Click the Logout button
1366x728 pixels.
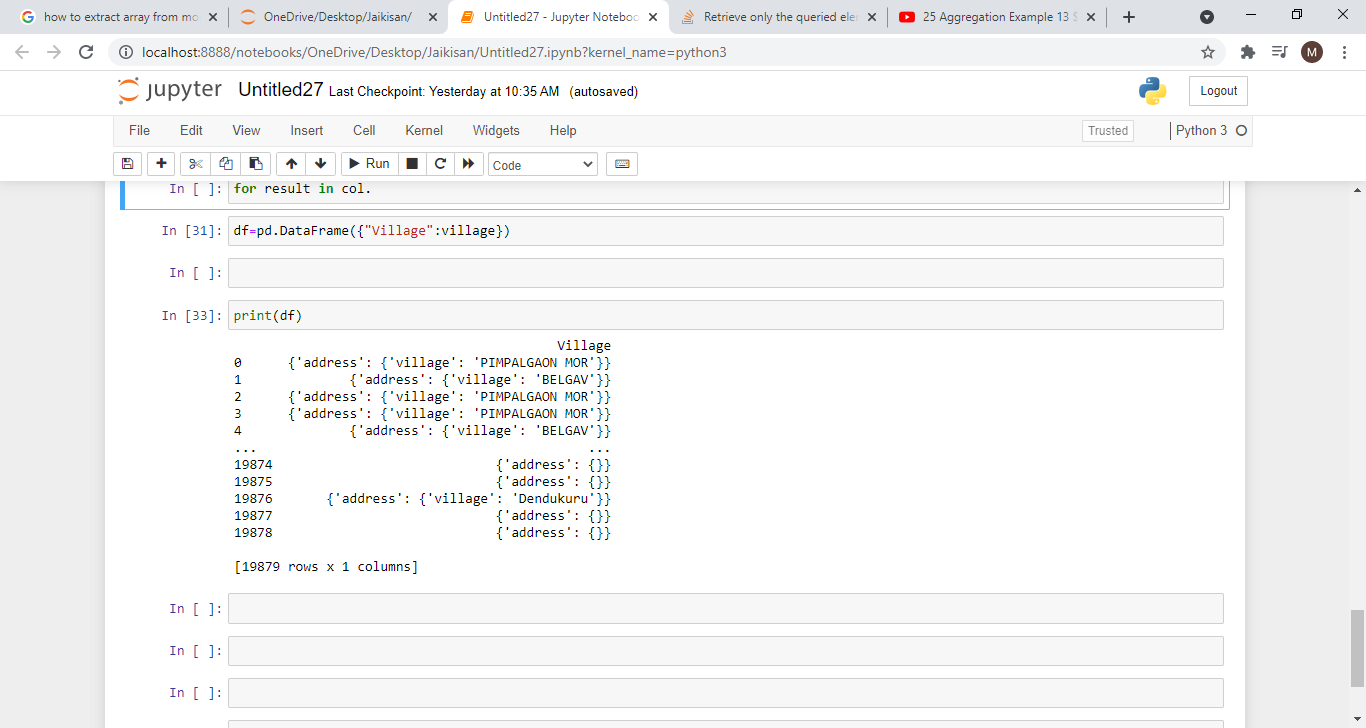[1218, 91]
